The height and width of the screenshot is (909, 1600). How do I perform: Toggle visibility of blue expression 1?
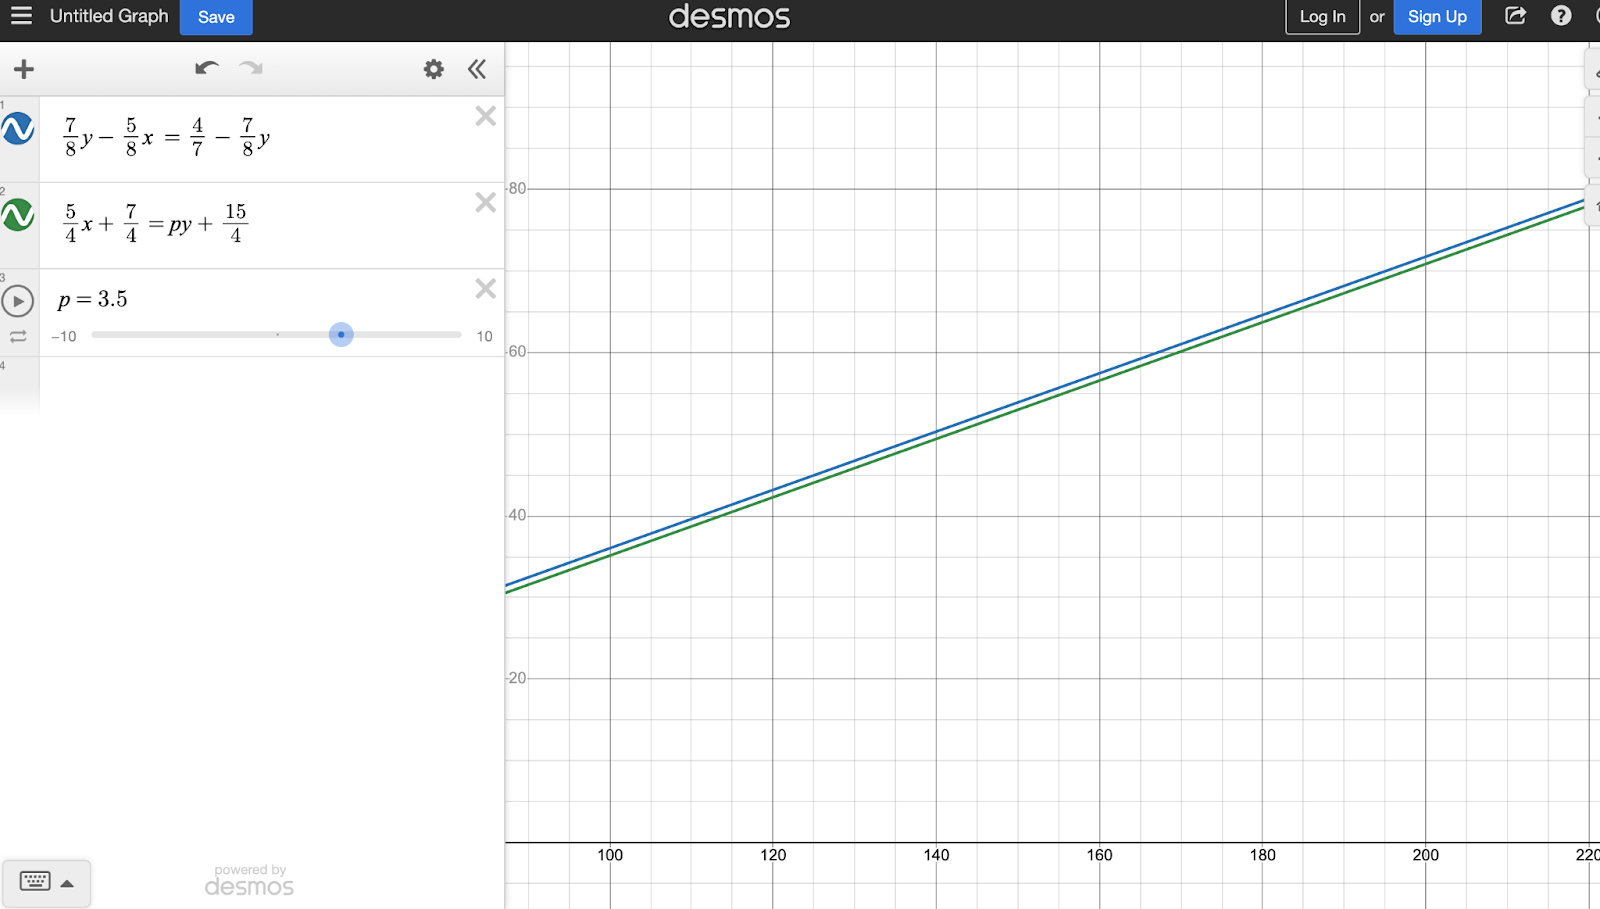click(18, 129)
